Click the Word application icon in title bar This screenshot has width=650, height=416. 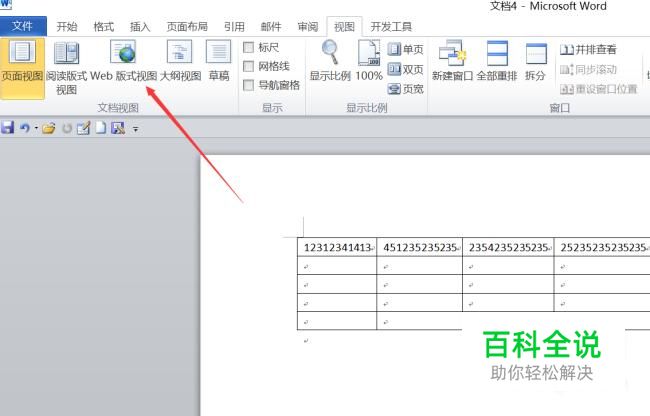[x=6, y=4]
